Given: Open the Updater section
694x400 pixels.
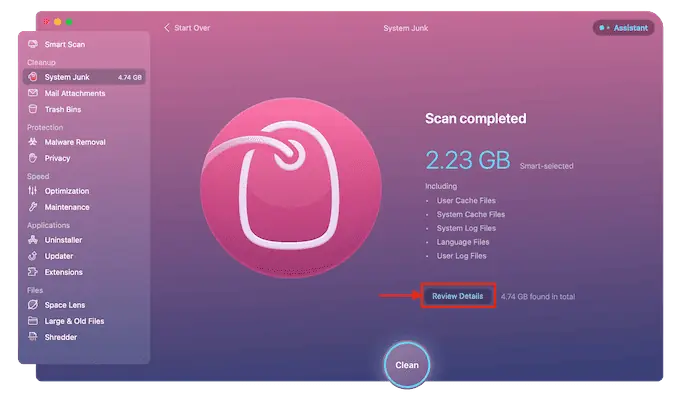Looking at the screenshot, I should [x=59, y=256].
